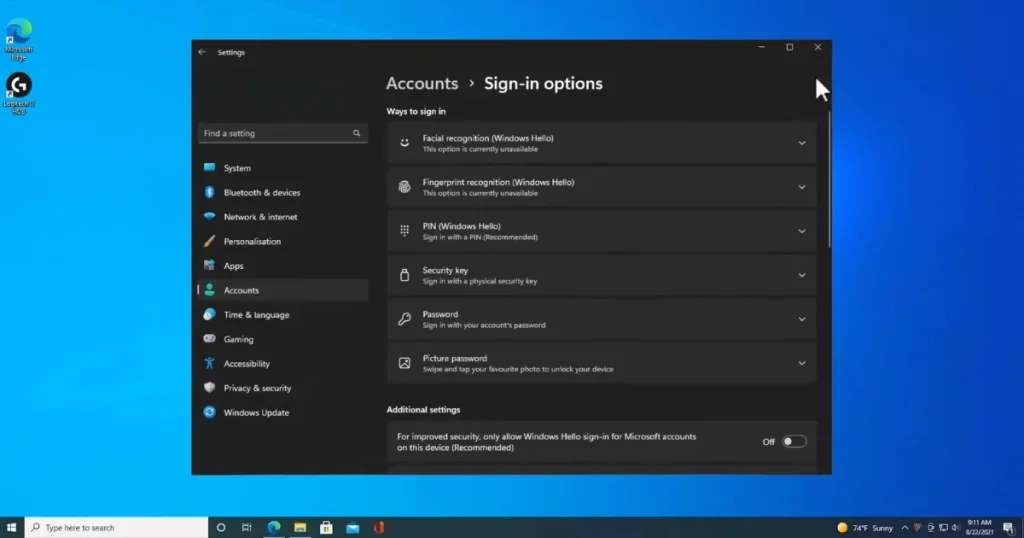
Task: Open Personalisation settings category
Action: [283, 241]
